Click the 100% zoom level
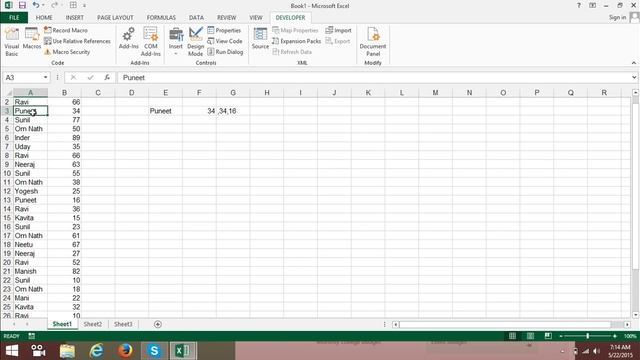 [630, 336]
